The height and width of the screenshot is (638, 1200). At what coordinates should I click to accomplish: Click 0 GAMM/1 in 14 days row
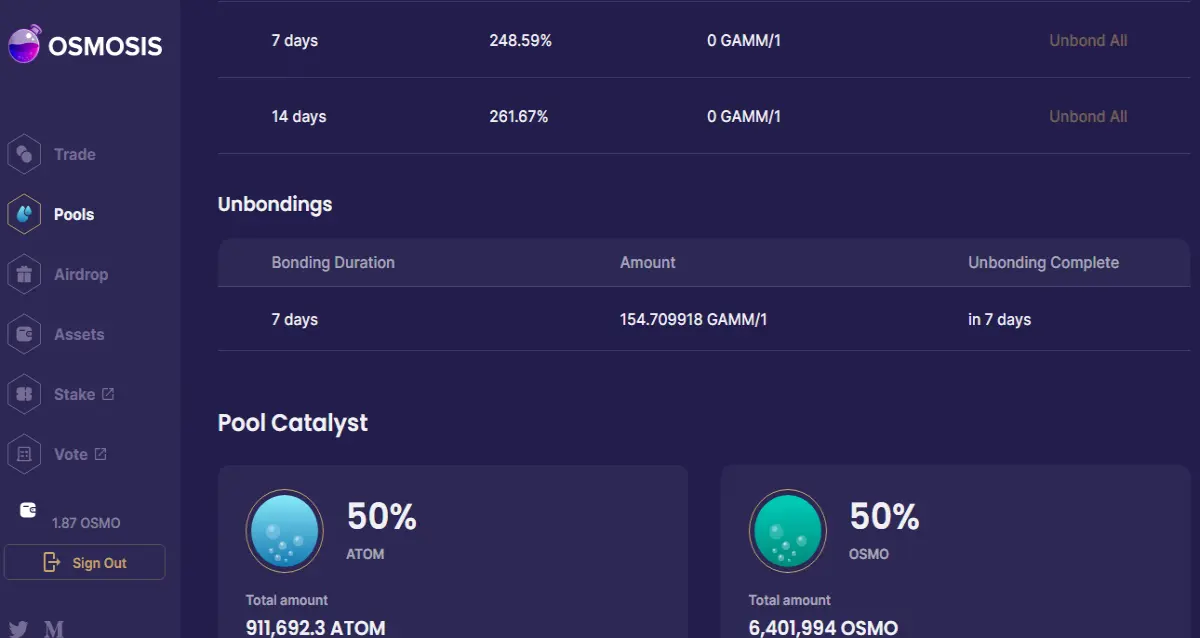pos(744,117)
